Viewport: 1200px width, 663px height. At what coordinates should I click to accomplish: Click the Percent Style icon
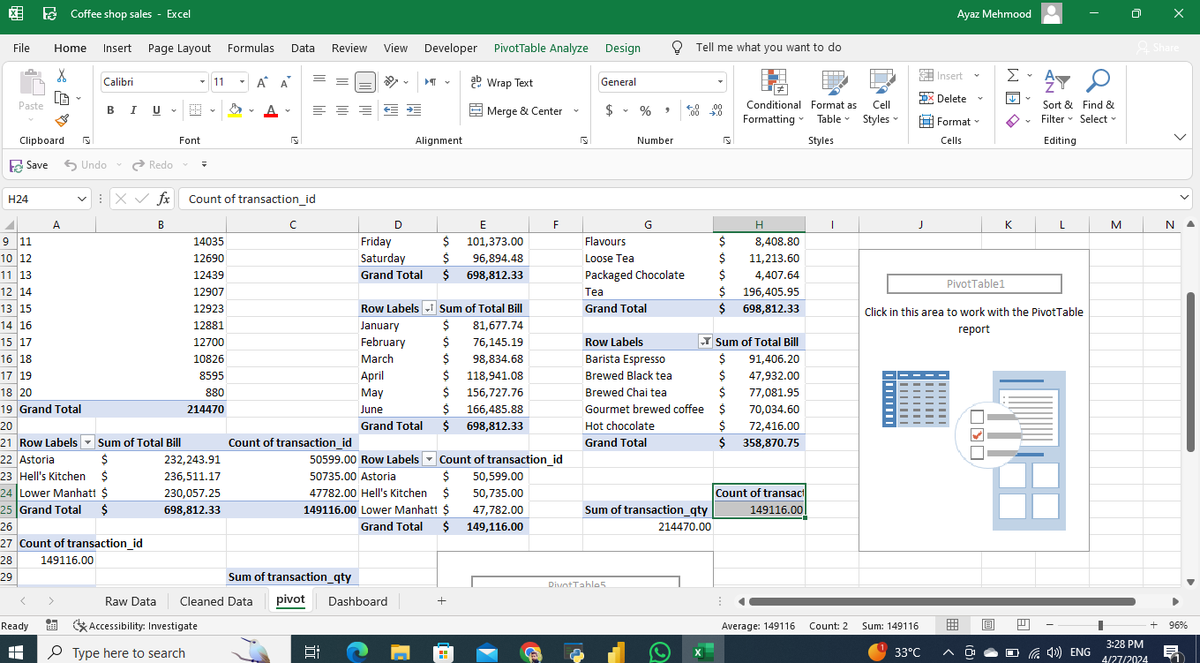tap(646, 111)
